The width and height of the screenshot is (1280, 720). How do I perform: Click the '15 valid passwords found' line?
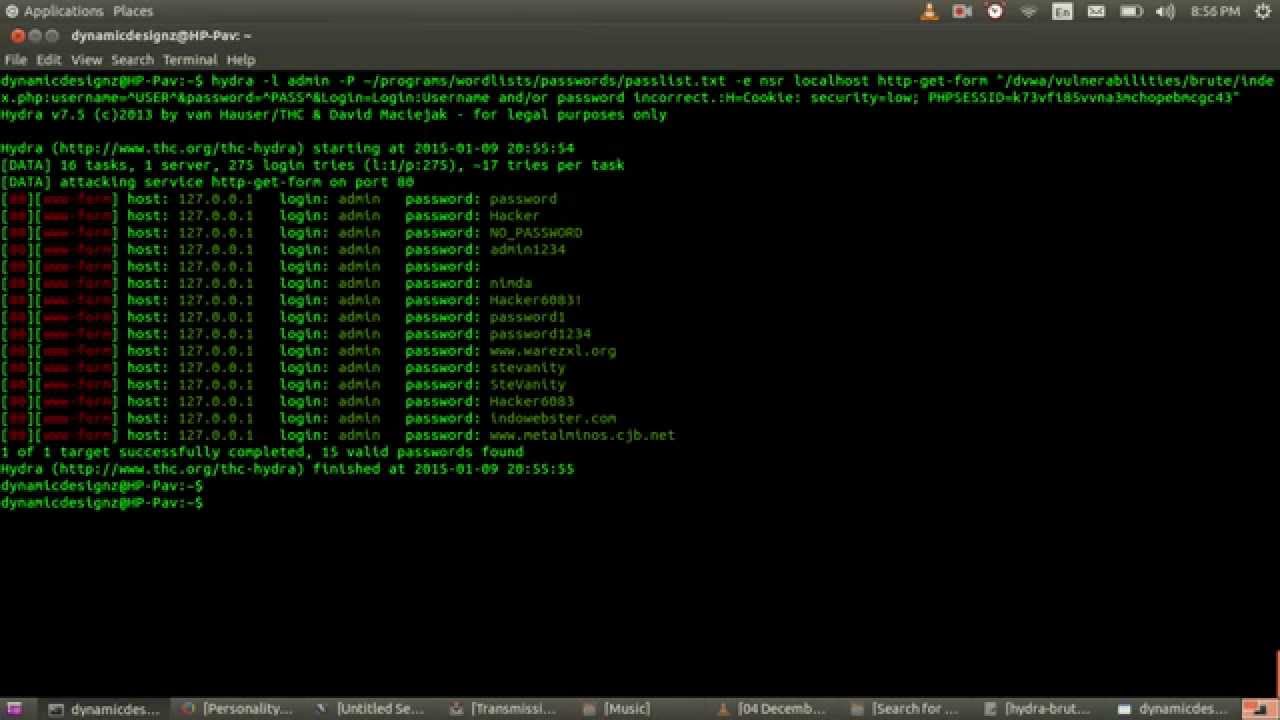pyautogui.click(x=262, y=452)
